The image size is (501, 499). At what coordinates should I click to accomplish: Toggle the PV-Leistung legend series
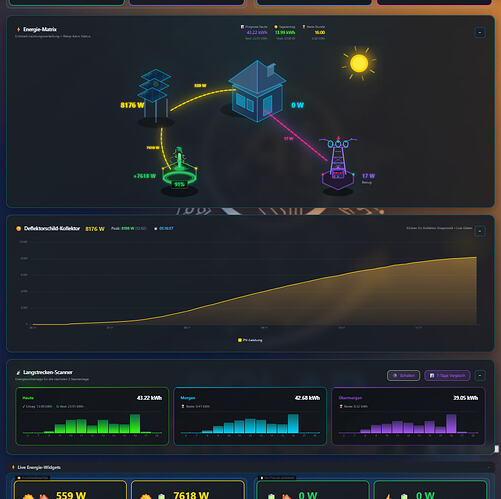point(250,340)
